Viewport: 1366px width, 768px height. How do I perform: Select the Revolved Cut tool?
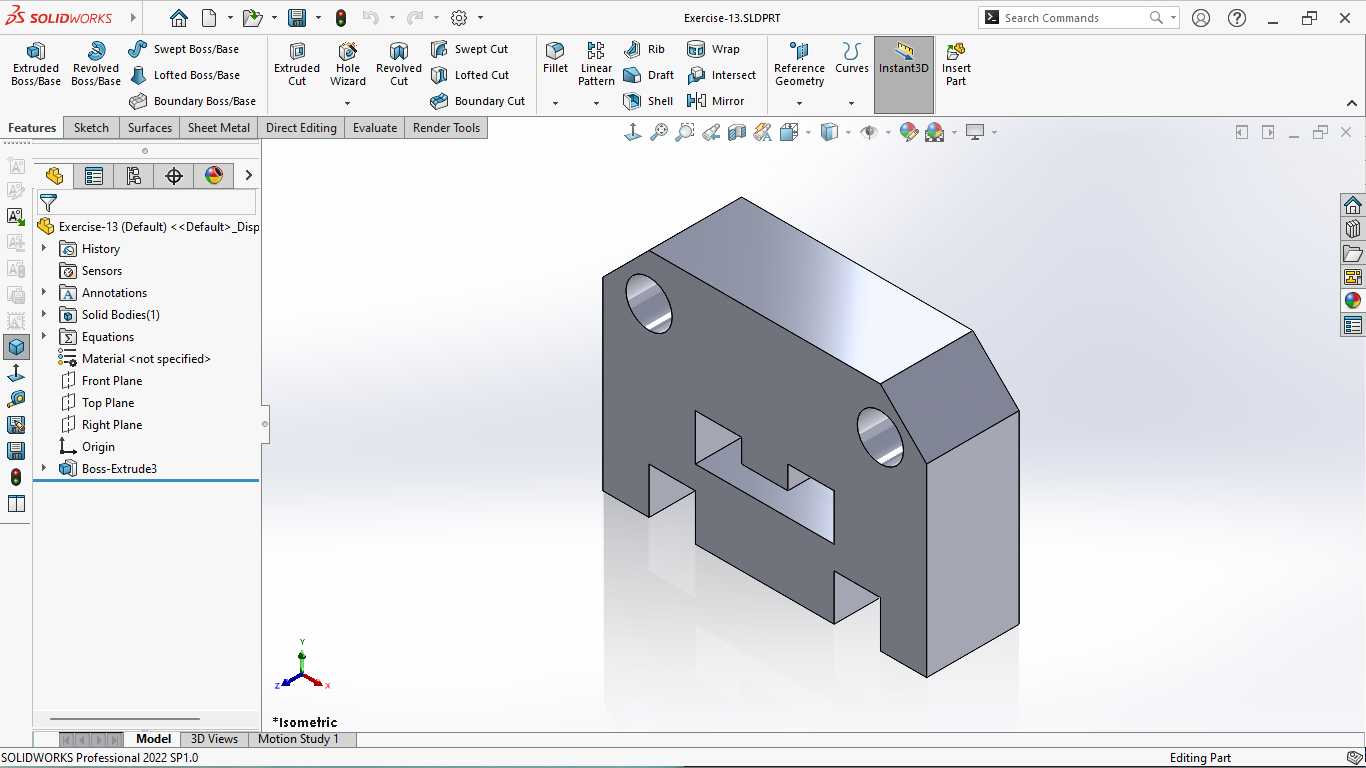coord(399,64)
